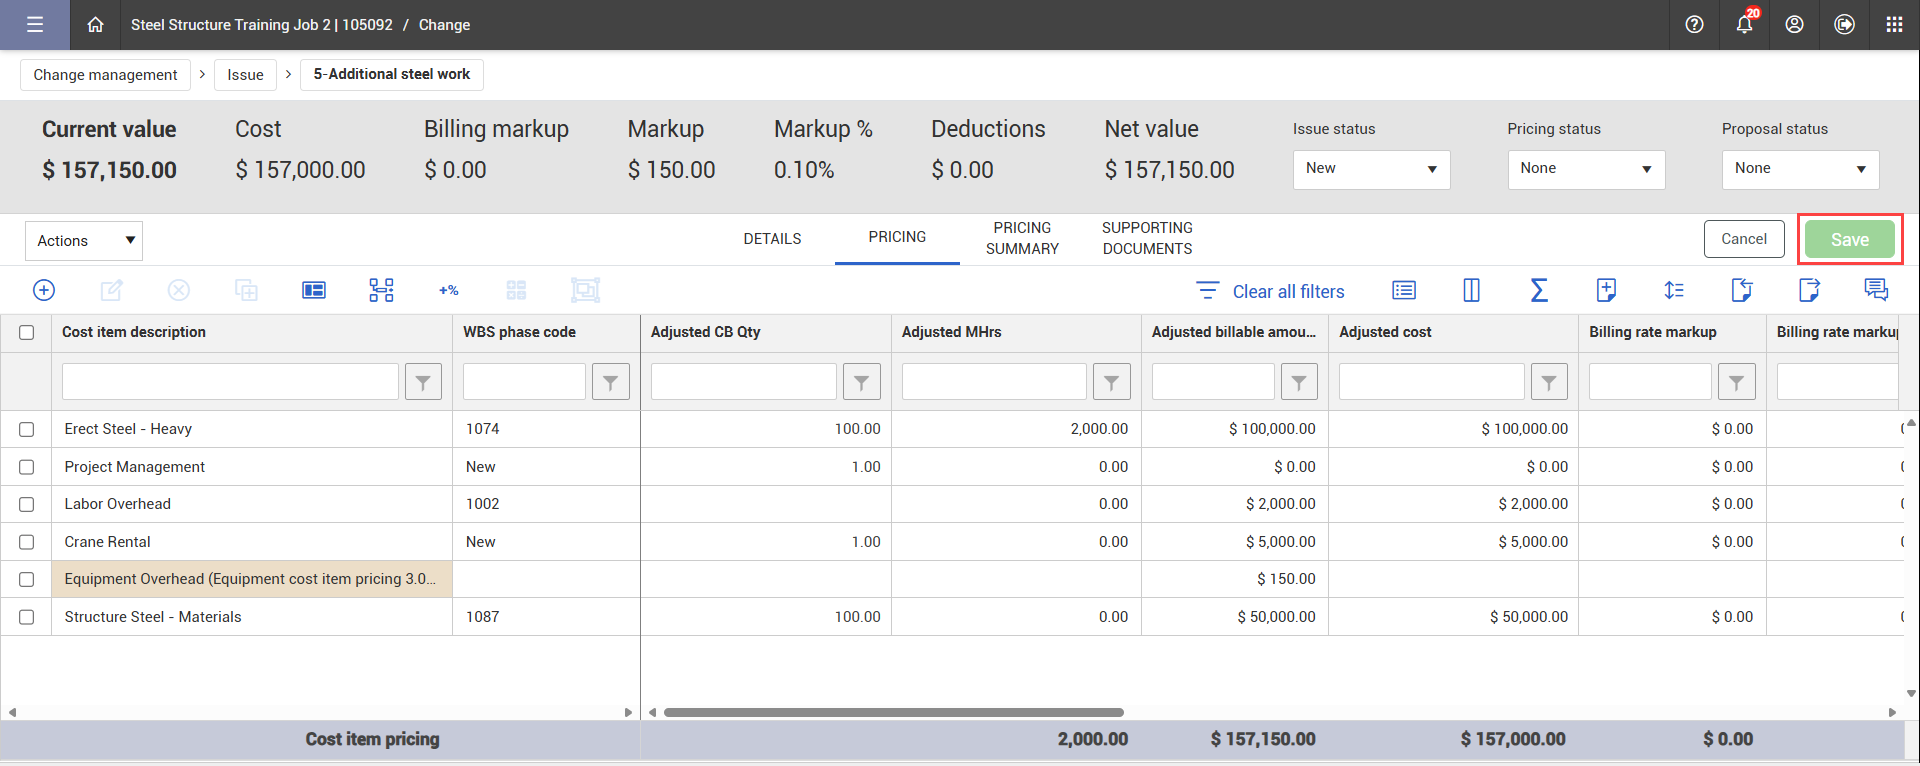Click the comments icon in grid toolbar

click(1876, 290)
